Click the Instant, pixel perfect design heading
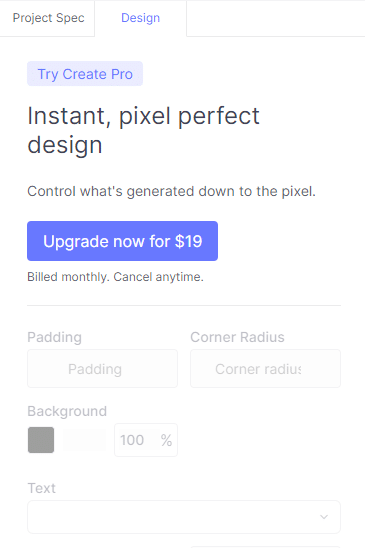 coord(143,130)
